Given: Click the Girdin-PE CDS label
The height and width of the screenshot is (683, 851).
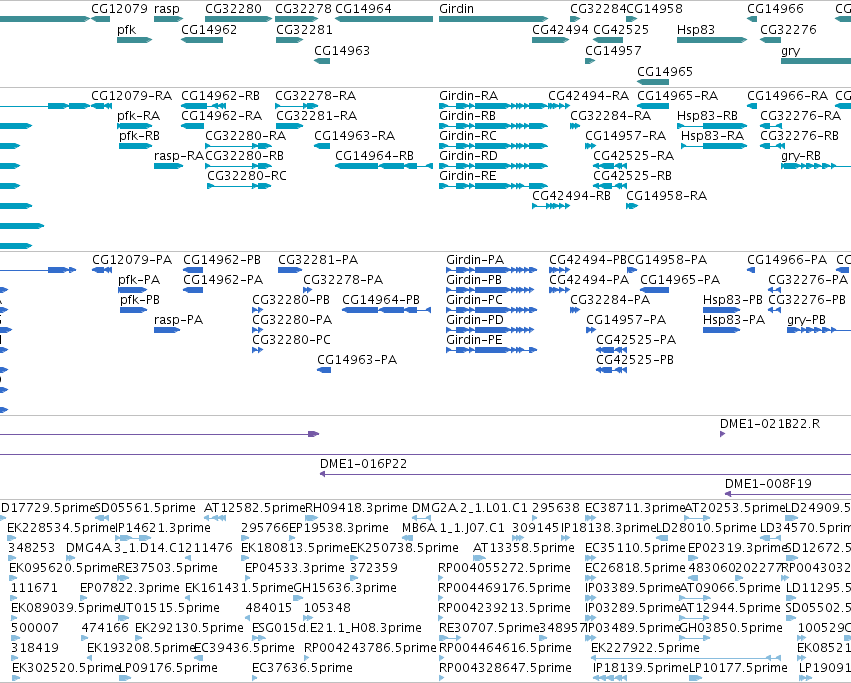Looking at the screenshot, I should (474, 339).
